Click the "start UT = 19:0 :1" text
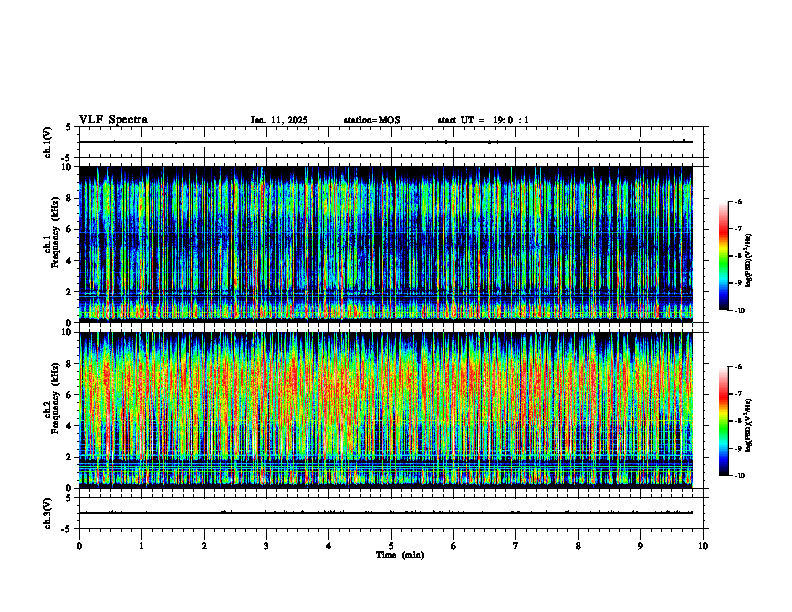792x612 pixels. point(483,120)
